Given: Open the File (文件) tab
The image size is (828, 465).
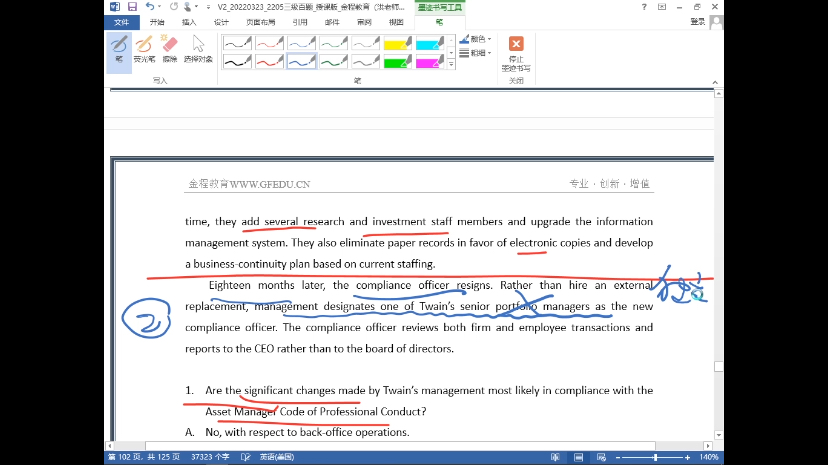Looking at the screenshot, I should (121, 21).
